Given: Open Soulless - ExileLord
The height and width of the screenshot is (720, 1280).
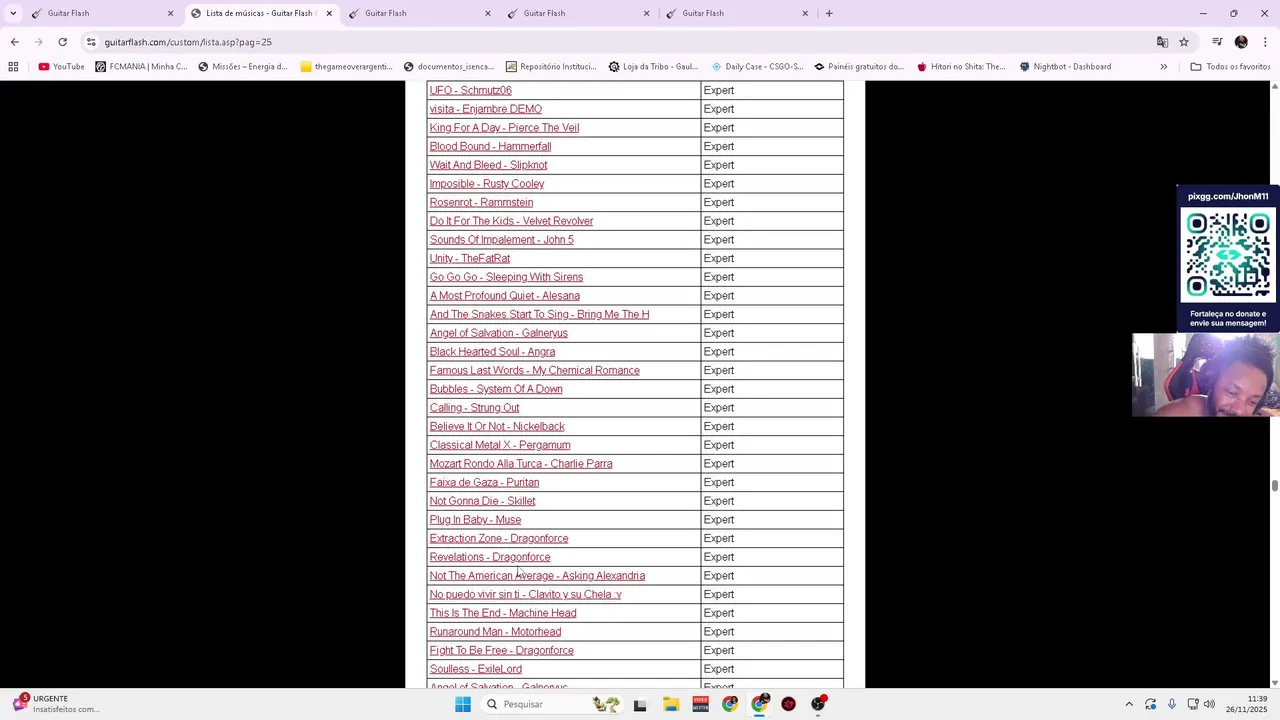Looking at the screenshot, I should click(x=475, y=669).
